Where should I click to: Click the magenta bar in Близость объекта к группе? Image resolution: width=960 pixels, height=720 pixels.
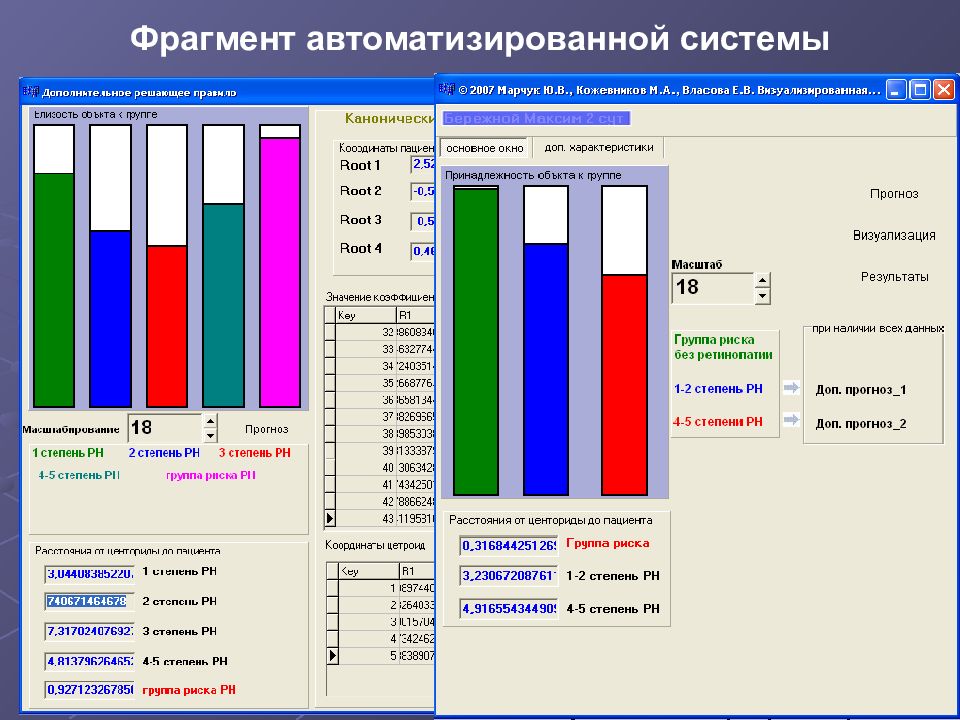point(280,272)
